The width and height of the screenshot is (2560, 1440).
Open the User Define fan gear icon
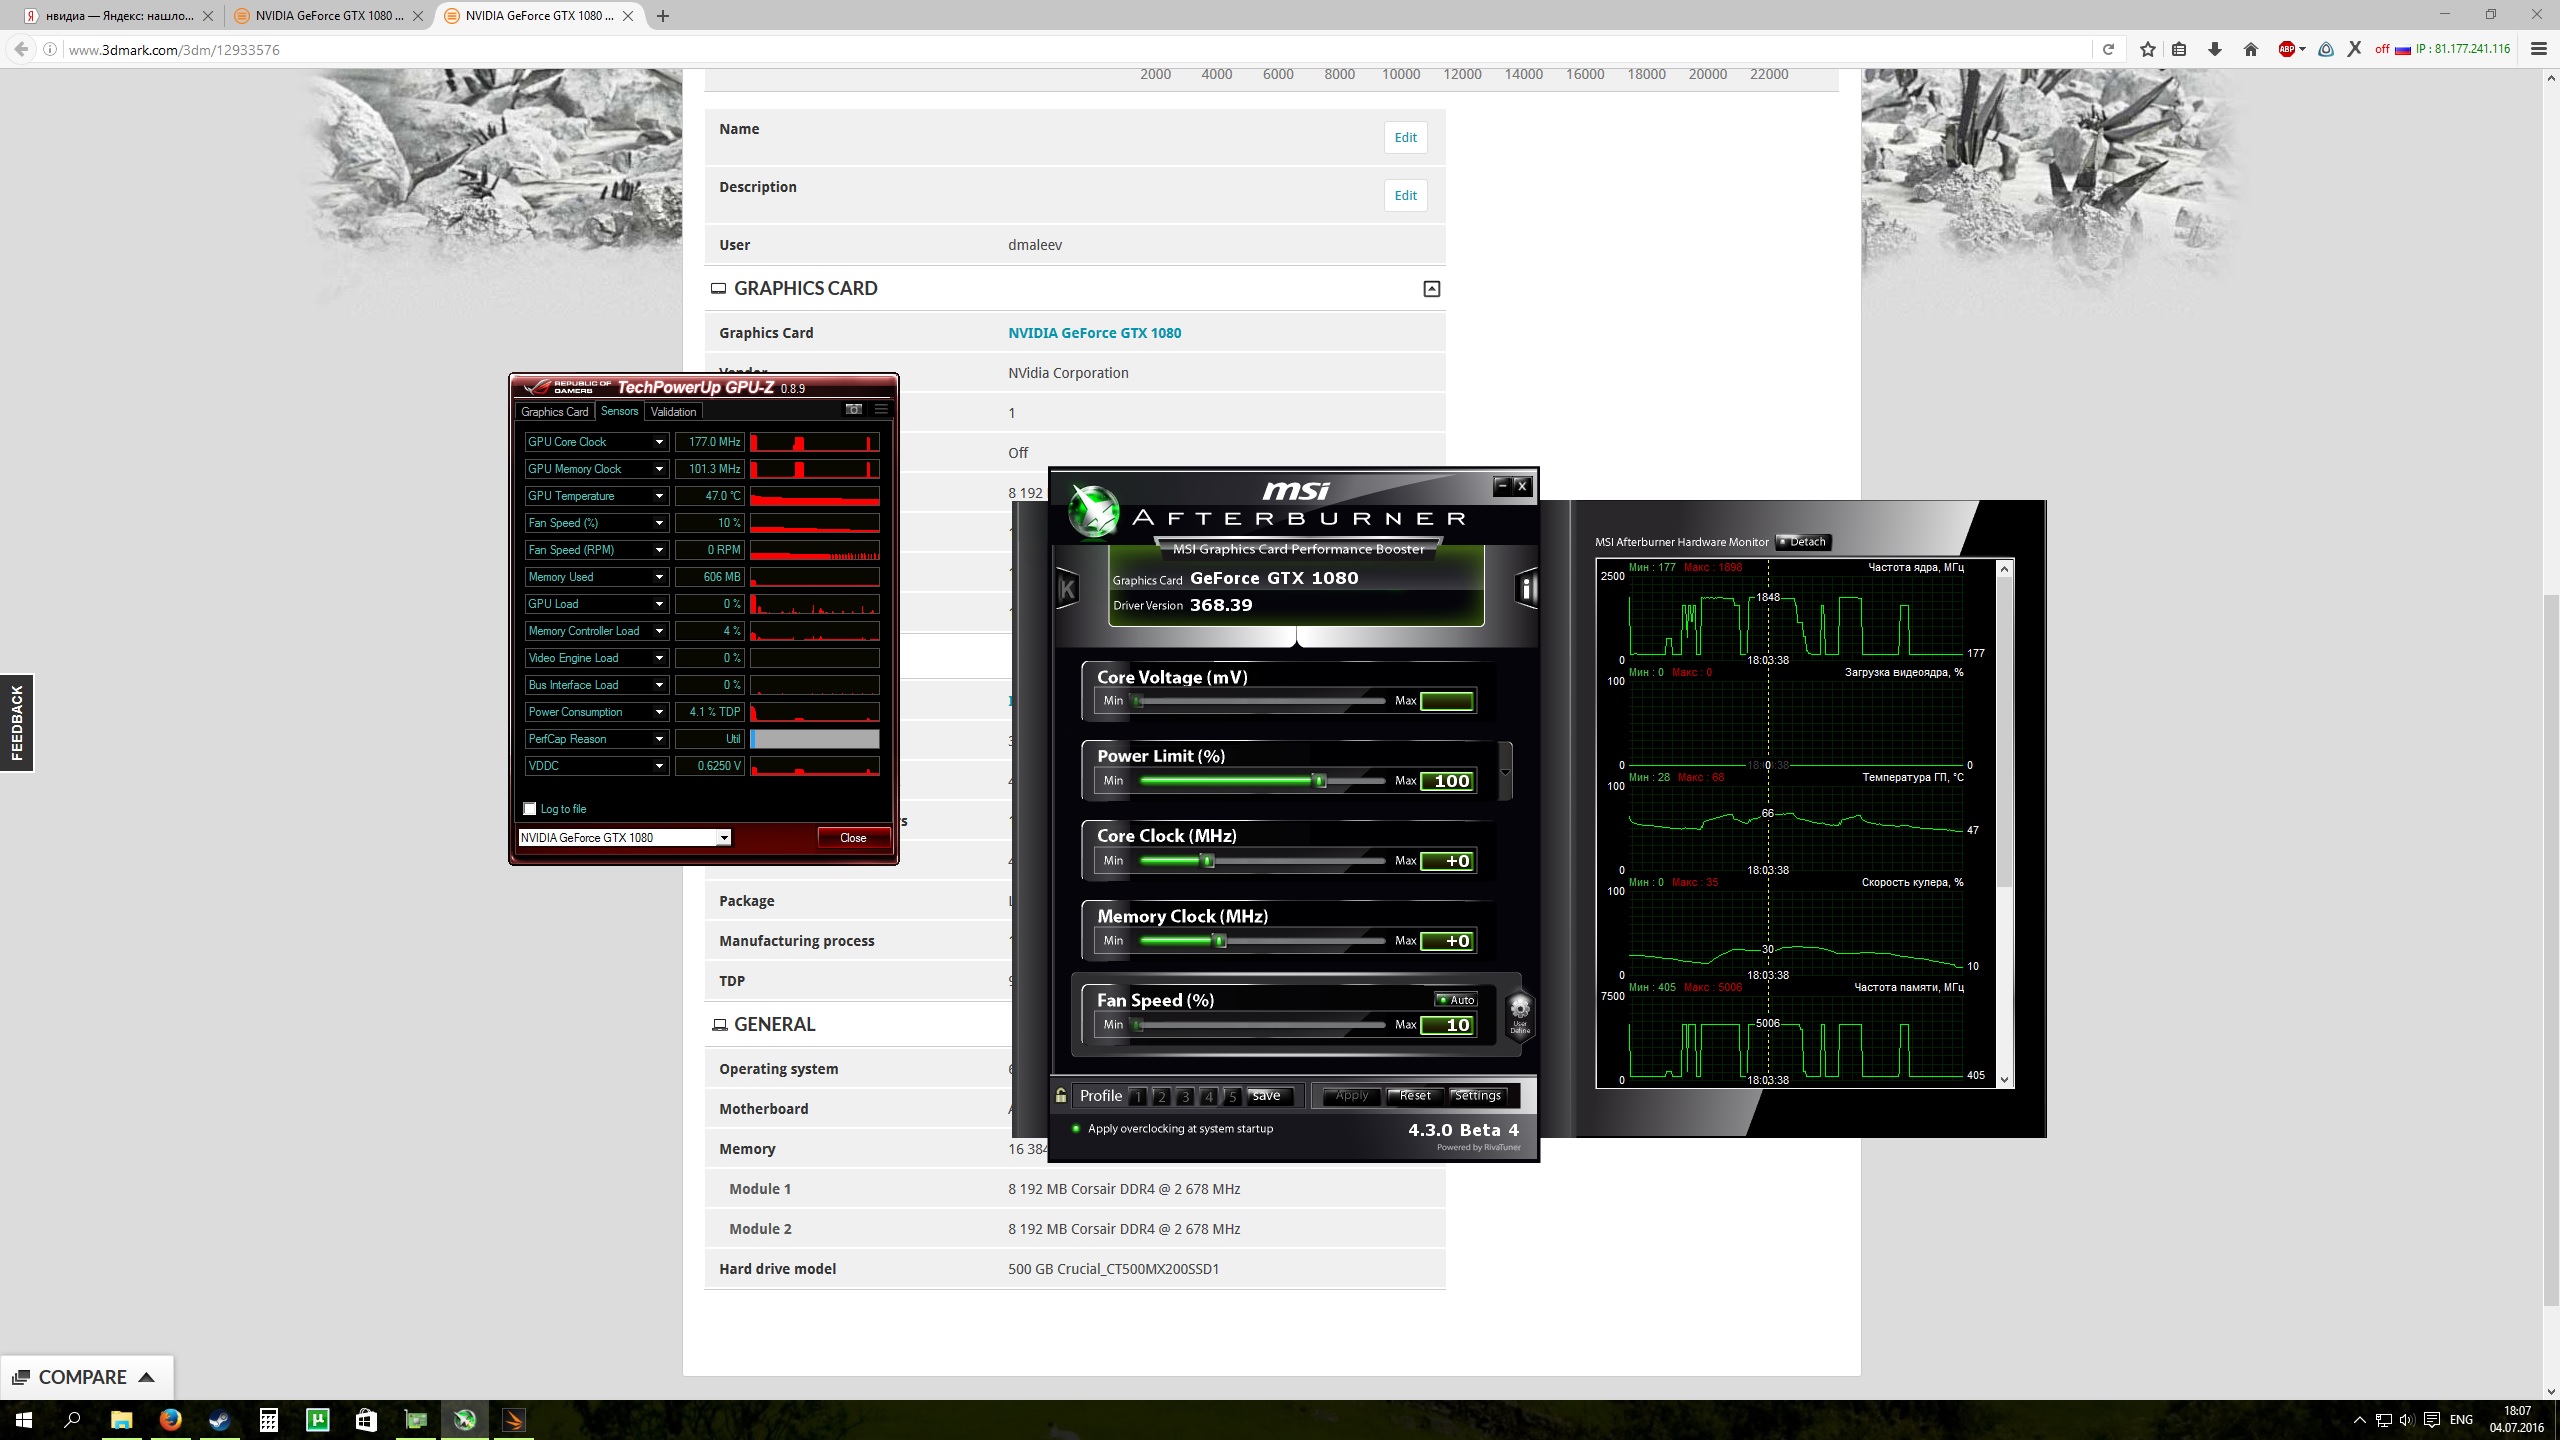[1519, 1011]
